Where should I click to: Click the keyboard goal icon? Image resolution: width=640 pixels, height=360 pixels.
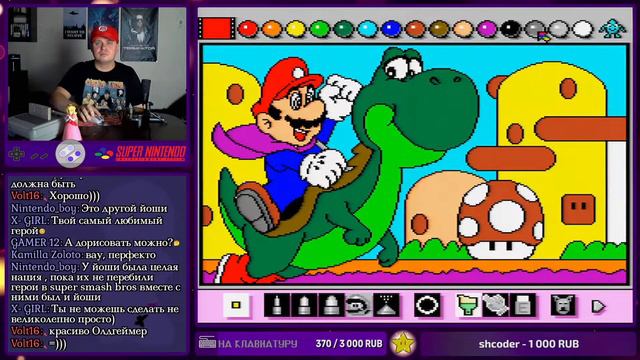207,343
